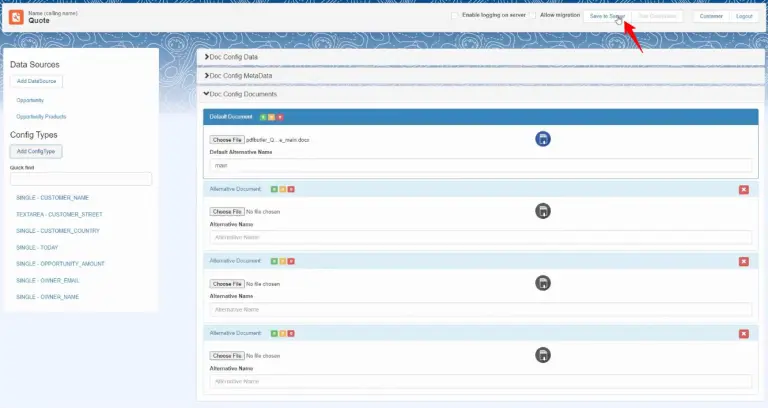Open the Opportunity data source
The height and width of the screenshot is (408, 768).
(30, 100)
